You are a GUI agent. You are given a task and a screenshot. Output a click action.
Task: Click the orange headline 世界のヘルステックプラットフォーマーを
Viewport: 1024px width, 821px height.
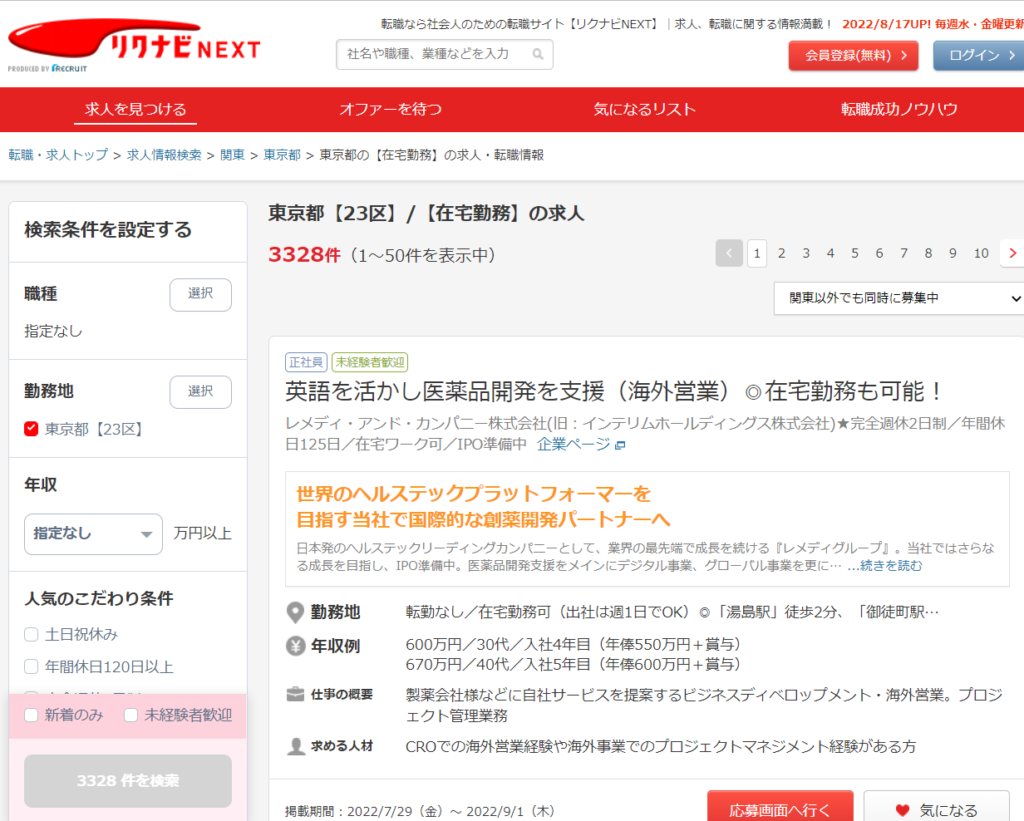[473, 494]
